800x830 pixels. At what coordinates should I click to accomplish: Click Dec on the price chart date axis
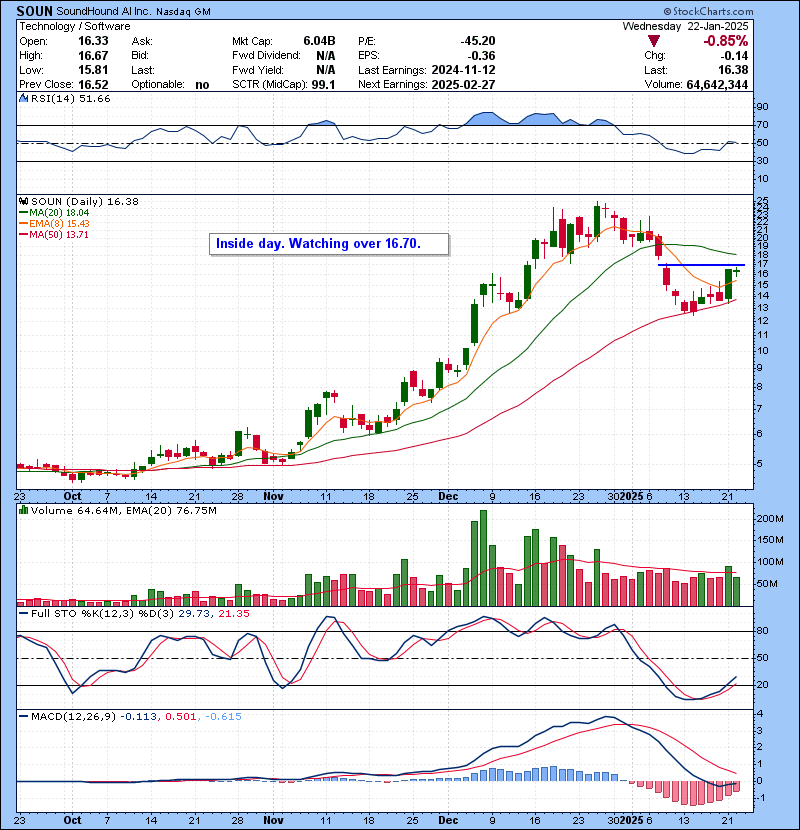[x=448, y=496]
